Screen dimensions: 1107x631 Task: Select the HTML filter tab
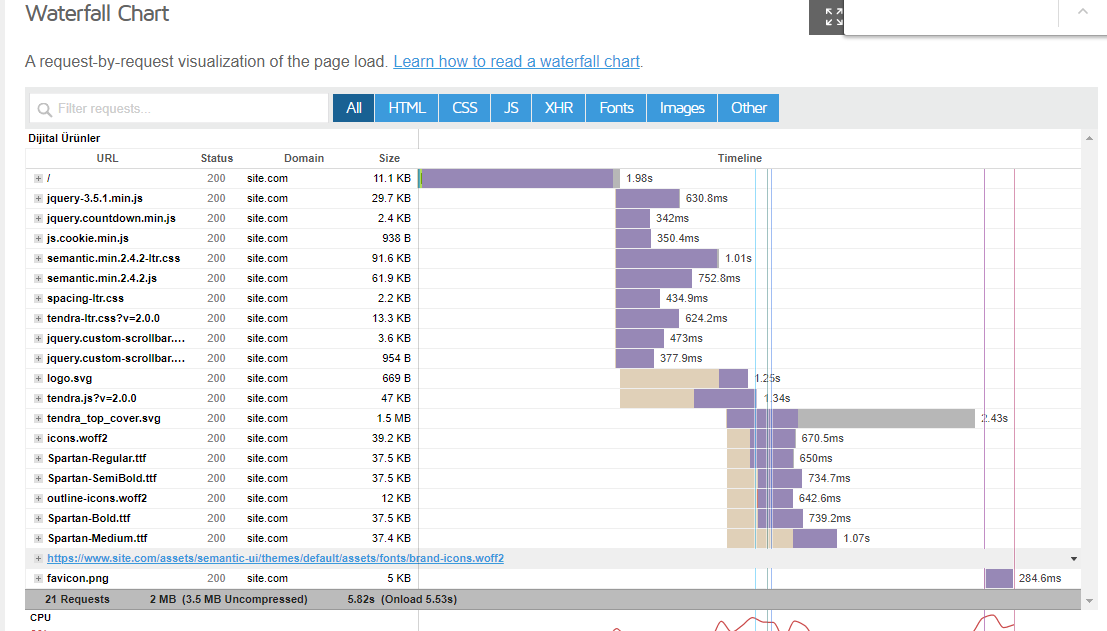pos(407,108)
